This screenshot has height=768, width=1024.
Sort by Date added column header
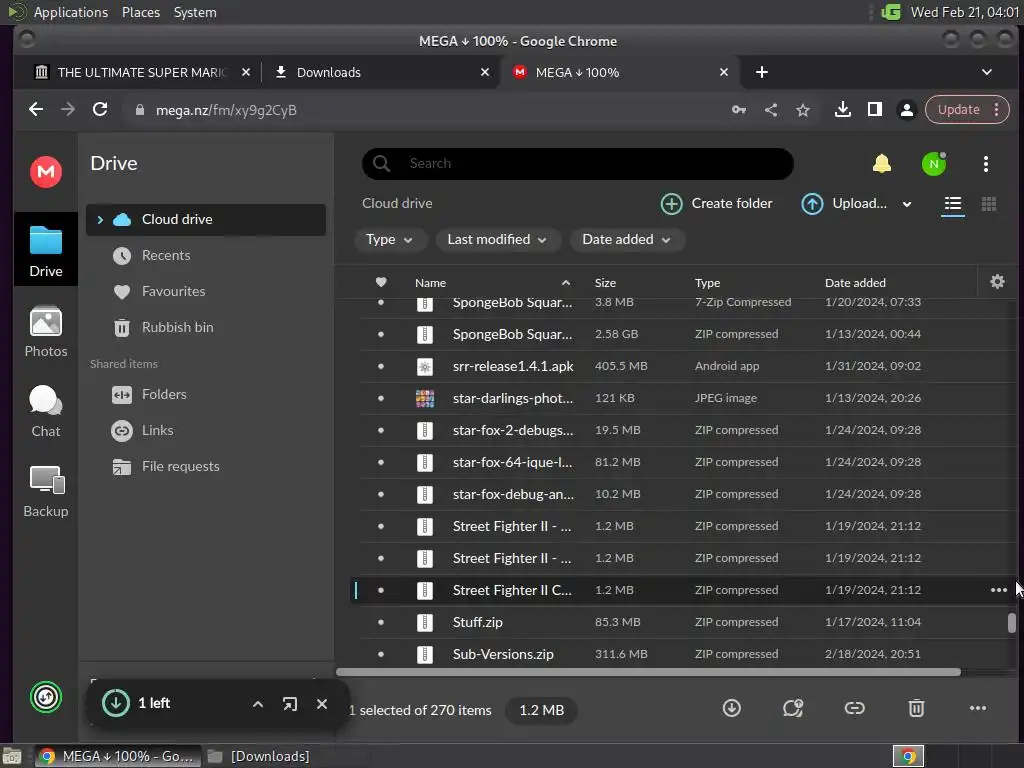[x=855, y=283]
